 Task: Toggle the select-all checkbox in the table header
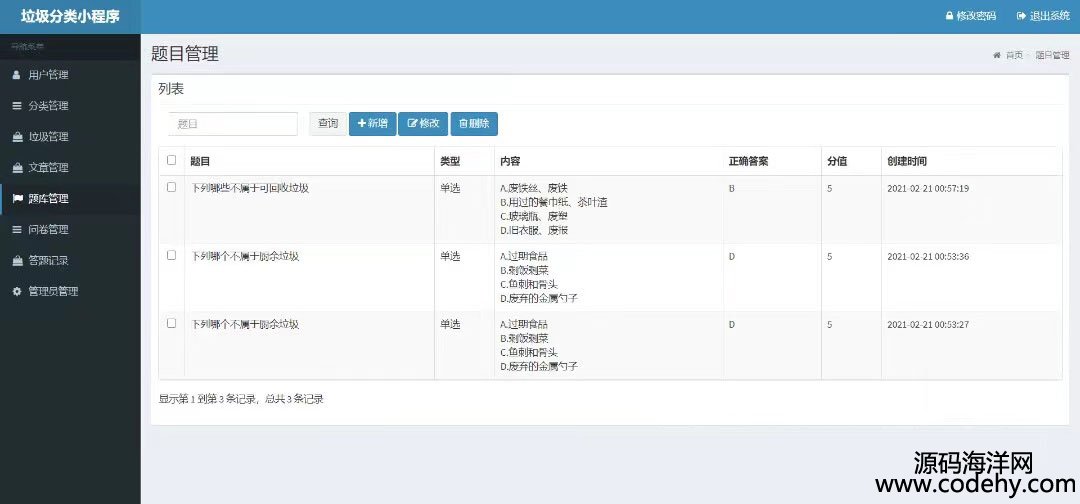[x=172, y=160]
